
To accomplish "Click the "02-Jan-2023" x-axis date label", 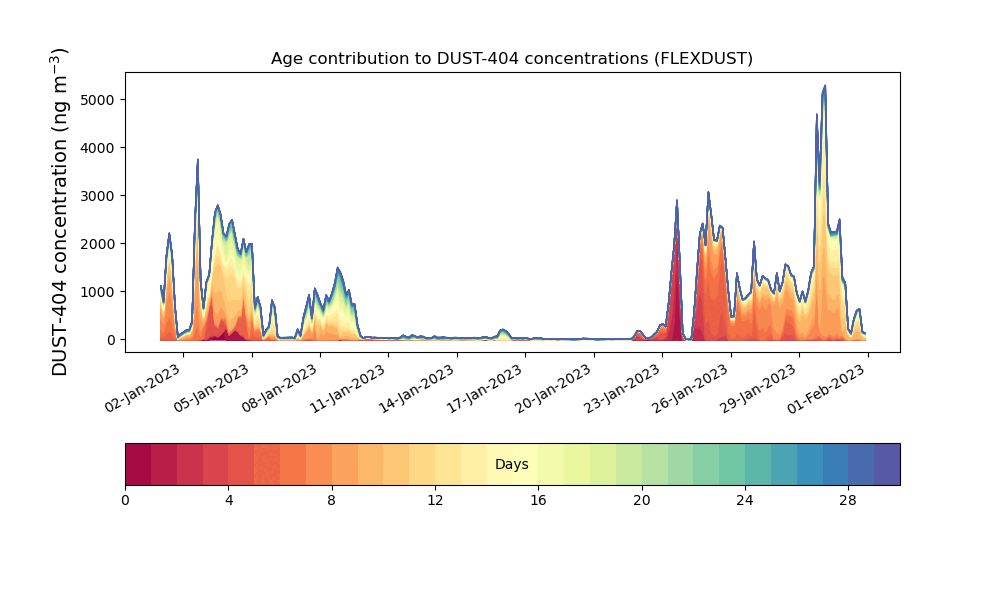I will (143, 388).
